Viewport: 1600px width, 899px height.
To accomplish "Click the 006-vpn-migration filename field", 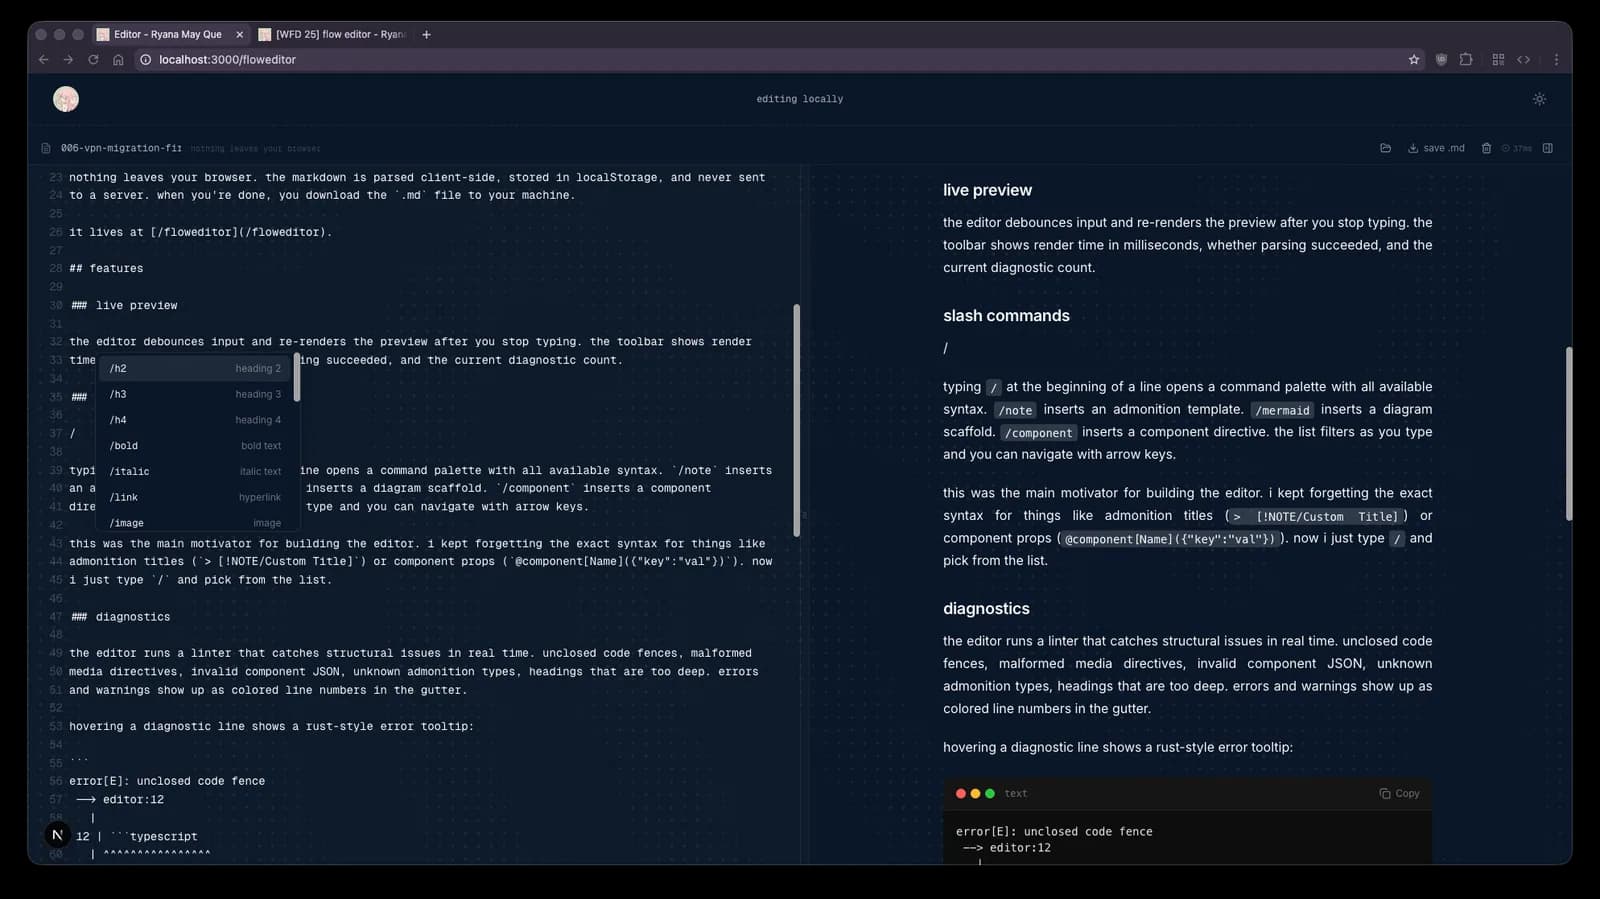I will pyautogui.click(x=121, y=148).
